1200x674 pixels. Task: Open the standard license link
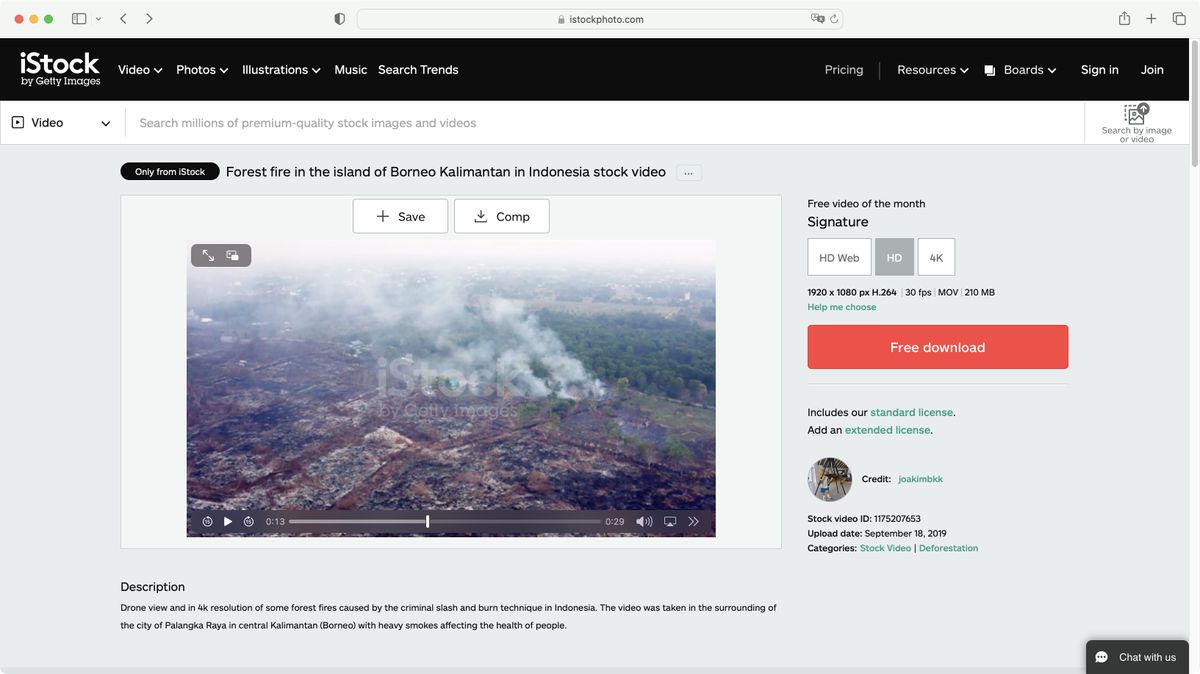pyautogui.click(x=911, y=412)
